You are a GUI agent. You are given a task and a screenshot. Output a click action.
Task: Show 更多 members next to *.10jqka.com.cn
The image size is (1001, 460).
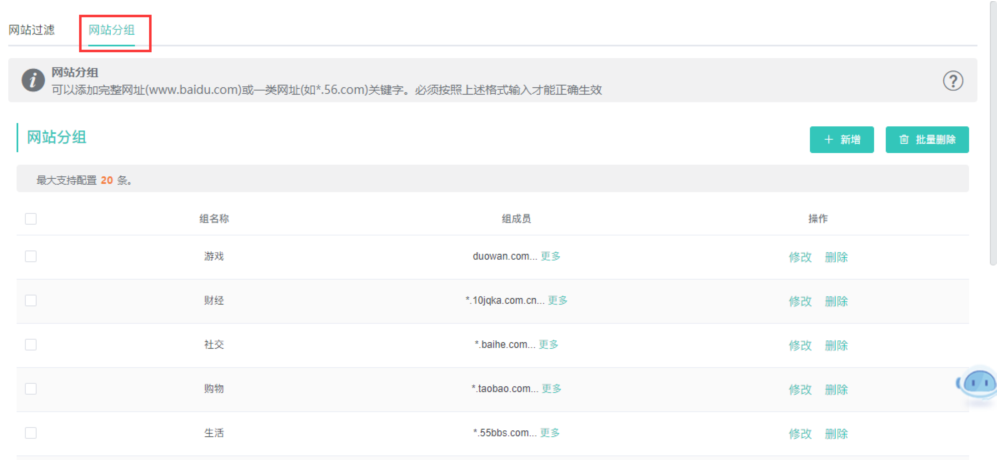(557, 300)
